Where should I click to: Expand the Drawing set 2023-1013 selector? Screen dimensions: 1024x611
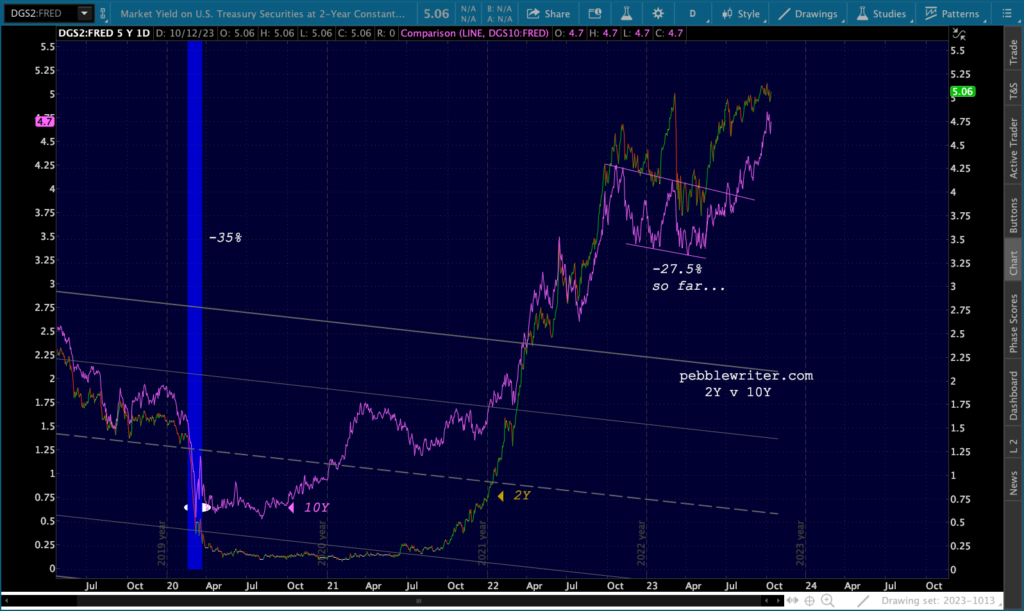click(938, 601)
